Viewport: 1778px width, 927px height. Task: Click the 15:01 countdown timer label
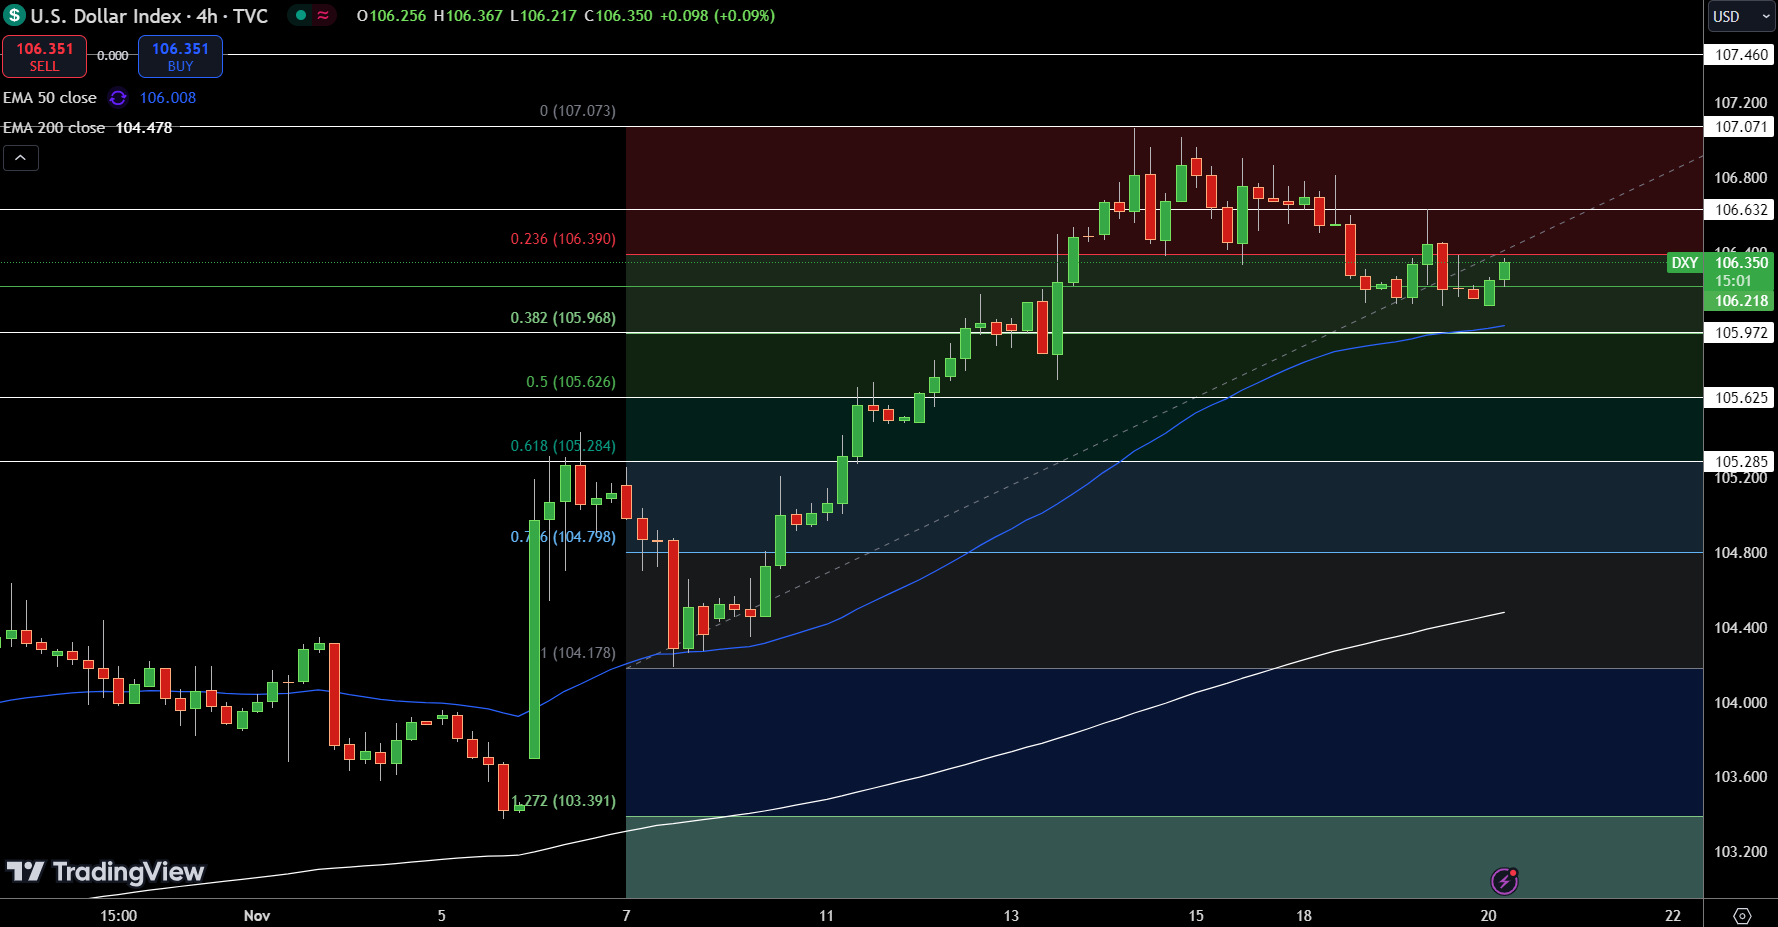pos(1733,282)
